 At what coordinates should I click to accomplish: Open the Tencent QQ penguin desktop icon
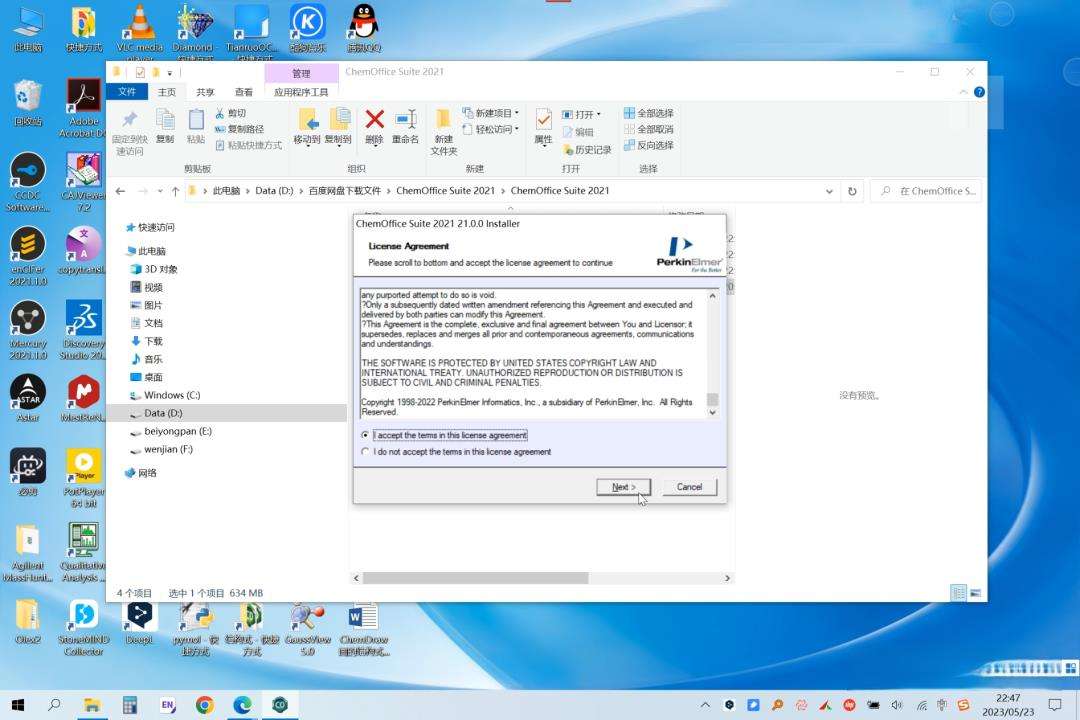click(x=364, y=28)
